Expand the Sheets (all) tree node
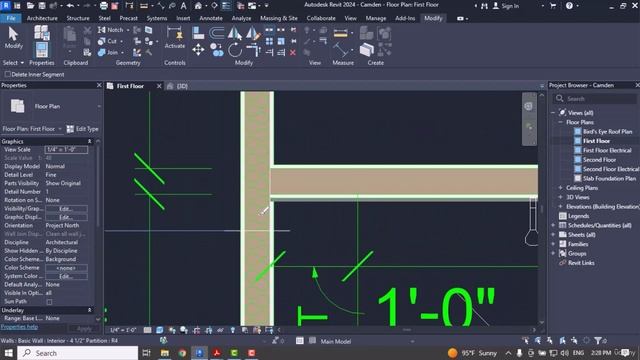The width and height of the screenshot is (640, 360). pos(553,235)
